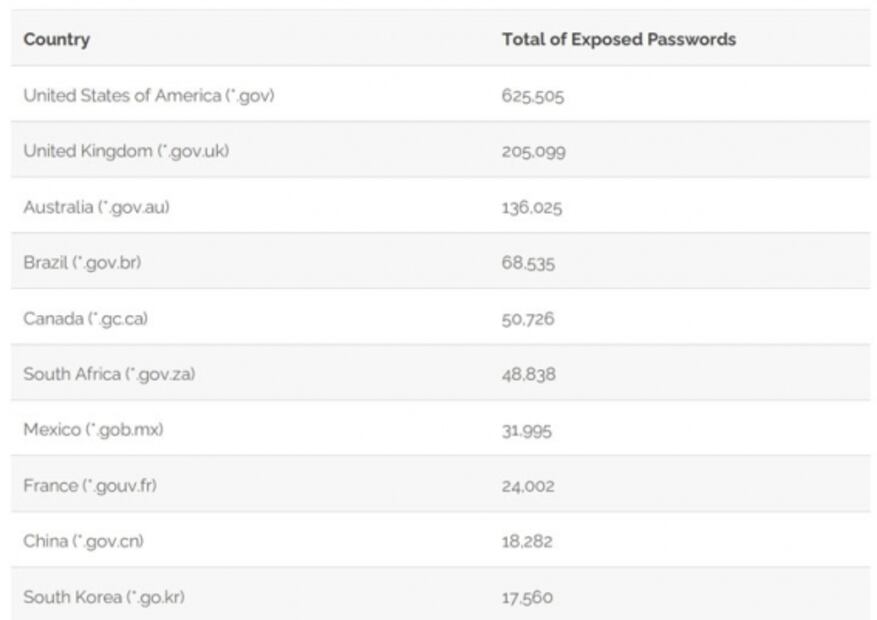Click the 136,025 value
Screen dimensions: 877x620
532,208
